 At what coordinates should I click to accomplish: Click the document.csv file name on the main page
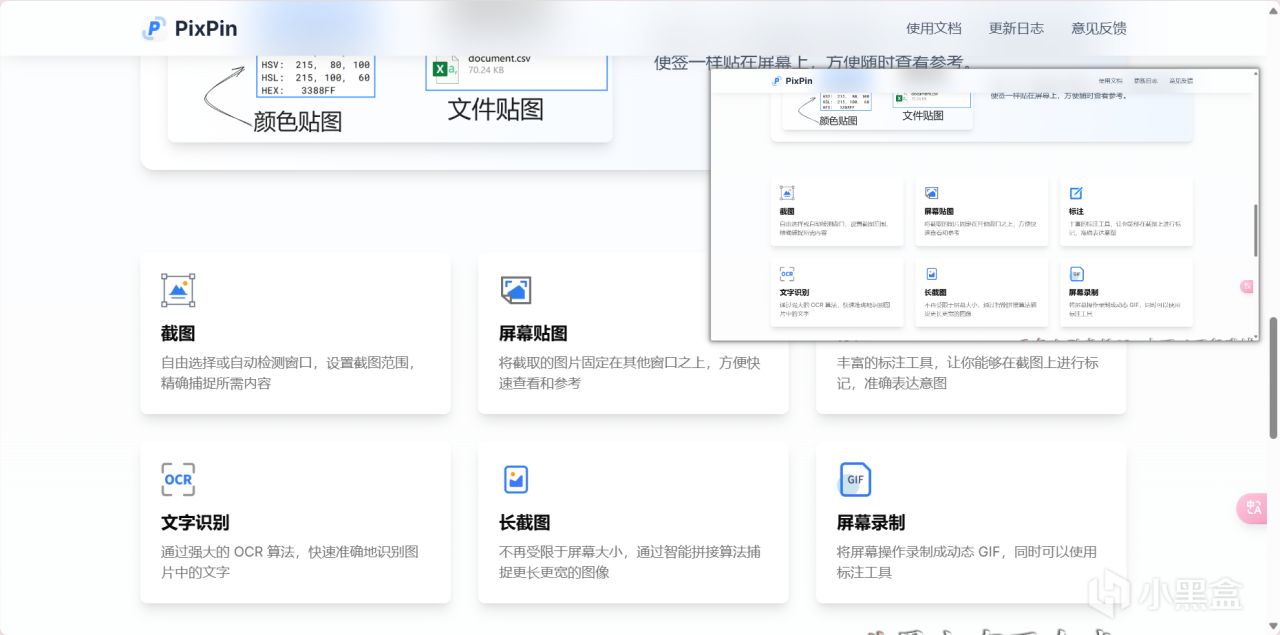pos(499,58)
